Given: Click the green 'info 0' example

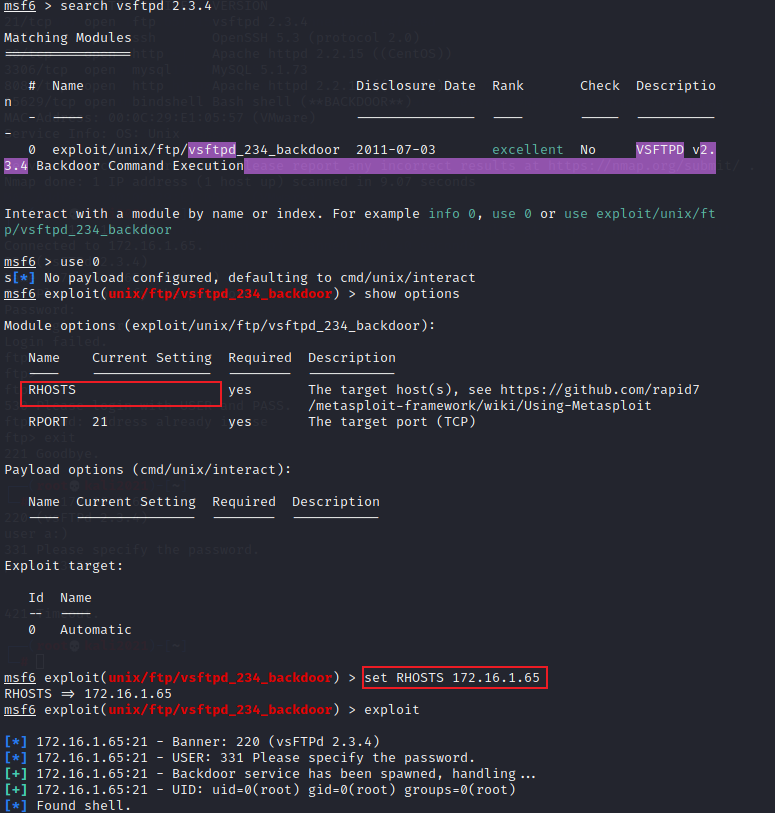Looking at the screenshot, I should (x=452, y=214).
